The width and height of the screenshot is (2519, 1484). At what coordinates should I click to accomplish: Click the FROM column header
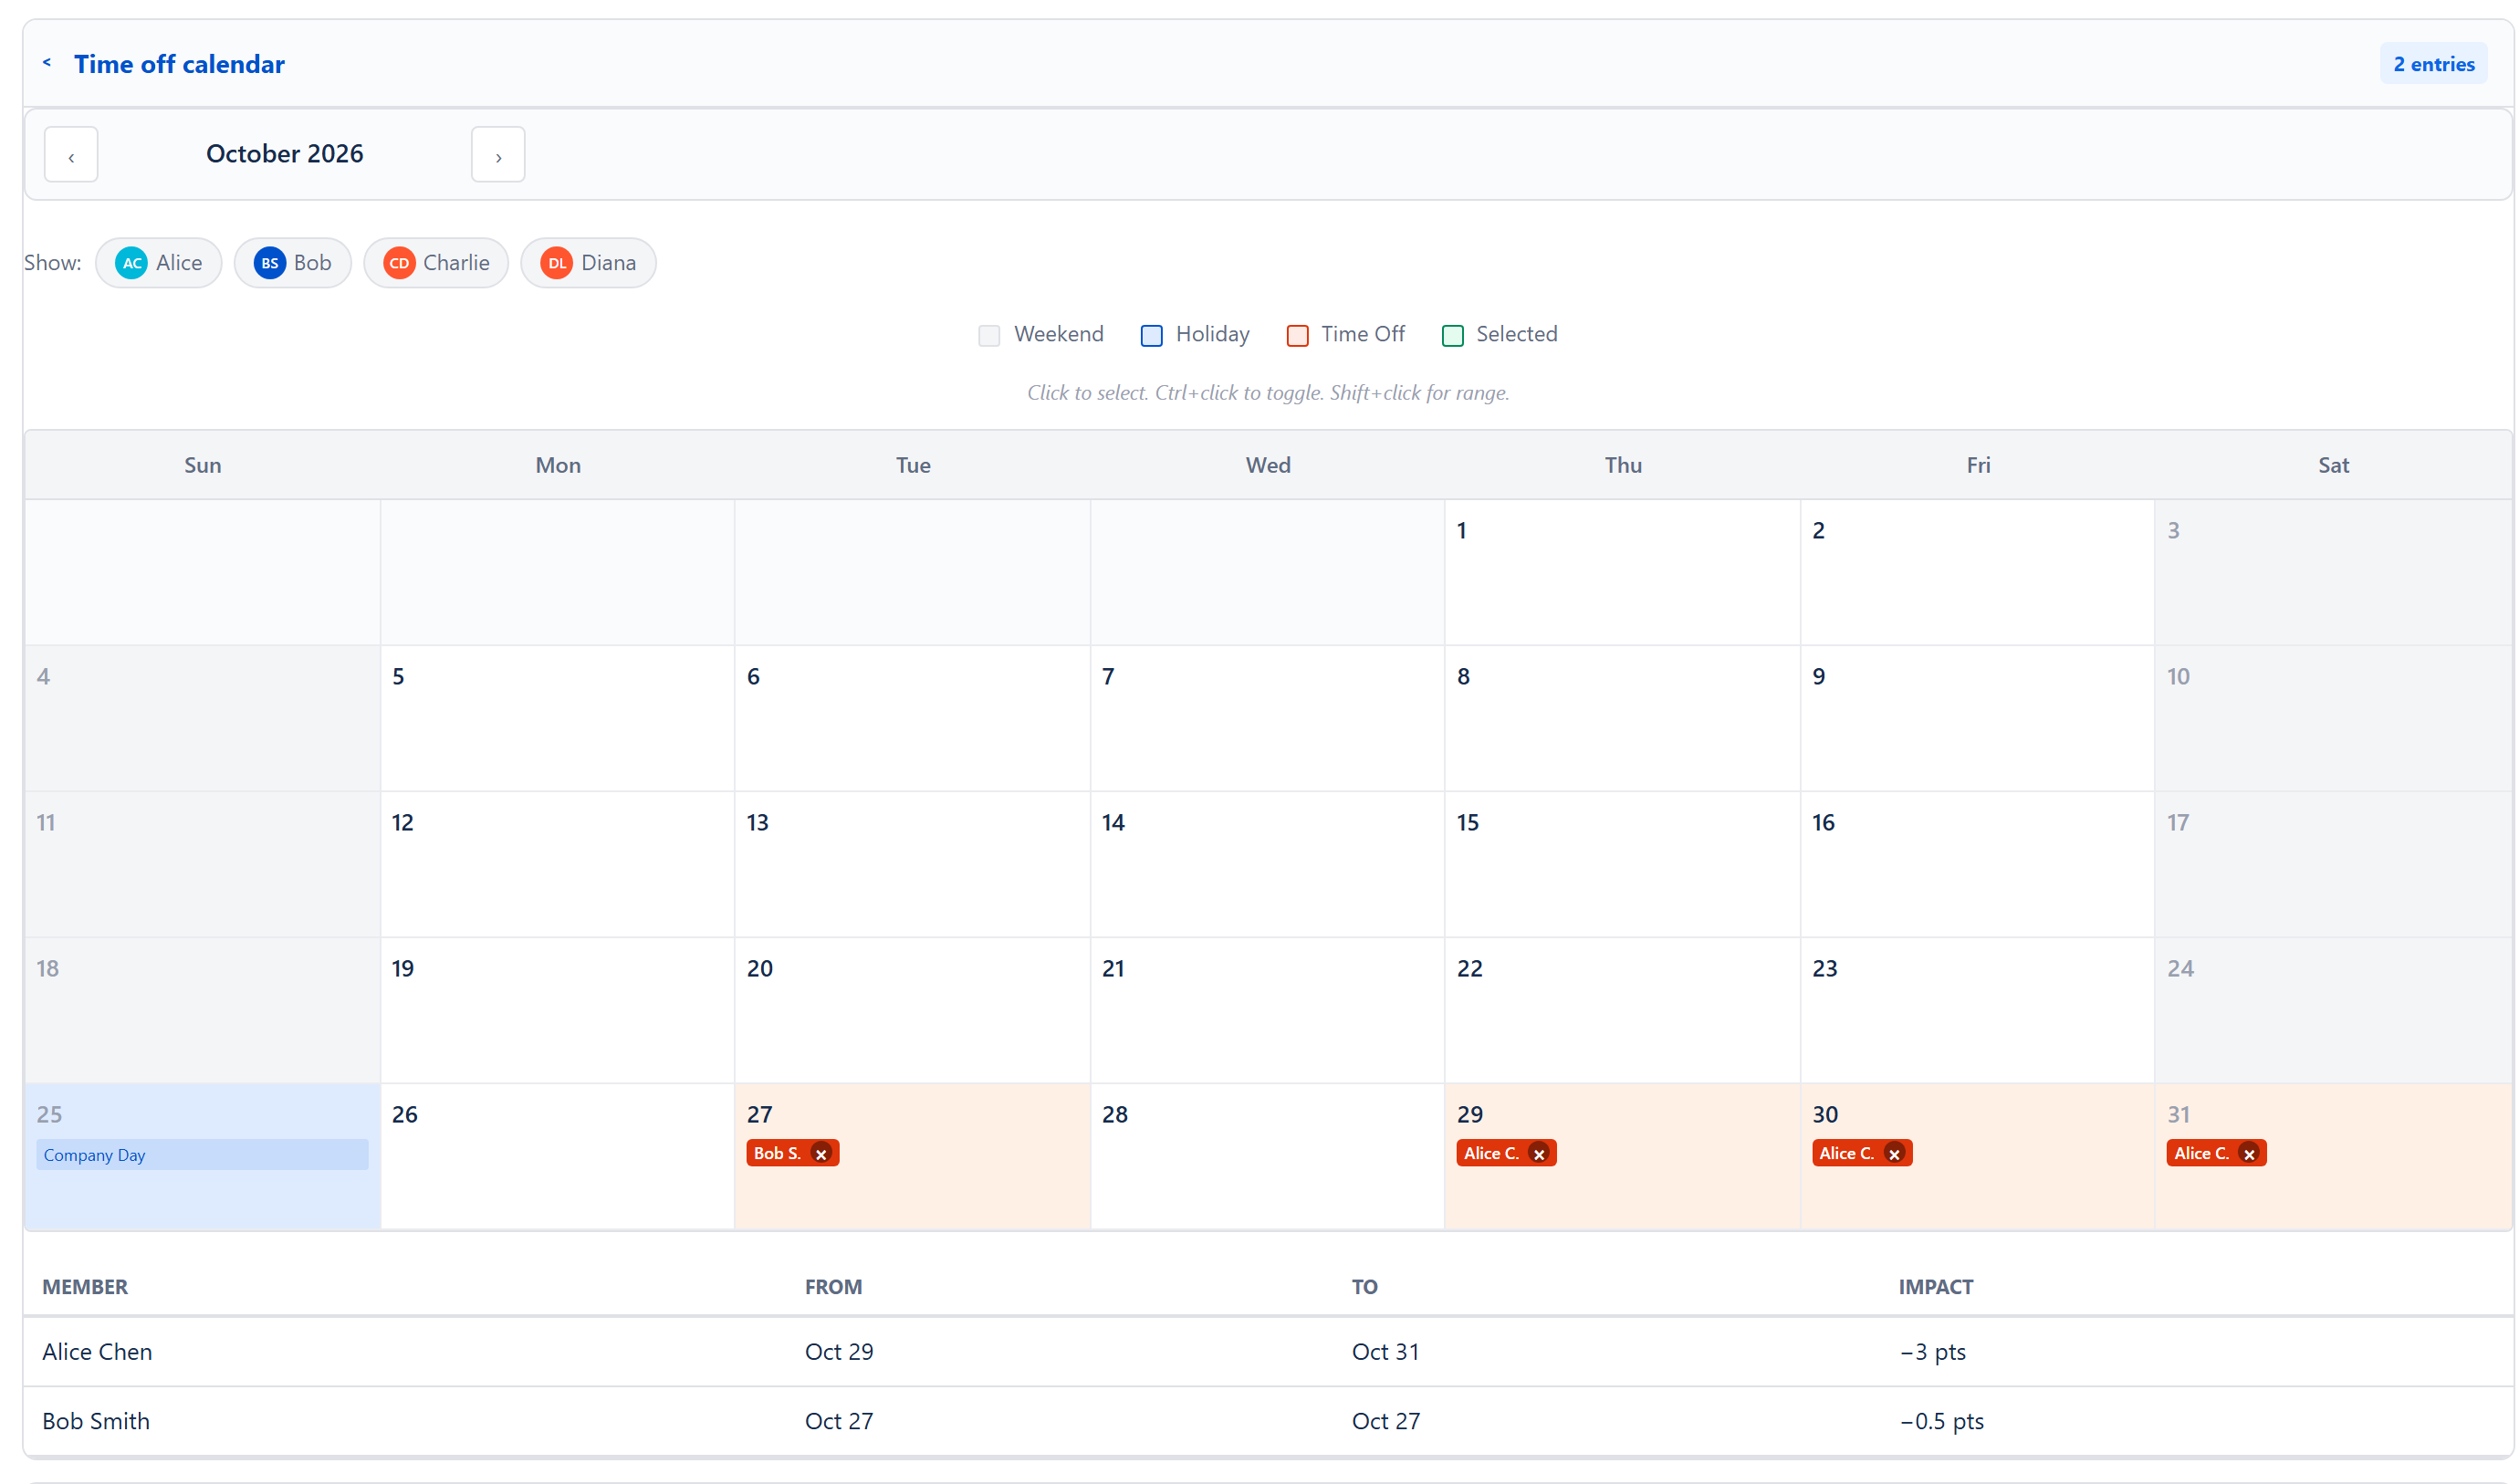tap(833, 1287)
